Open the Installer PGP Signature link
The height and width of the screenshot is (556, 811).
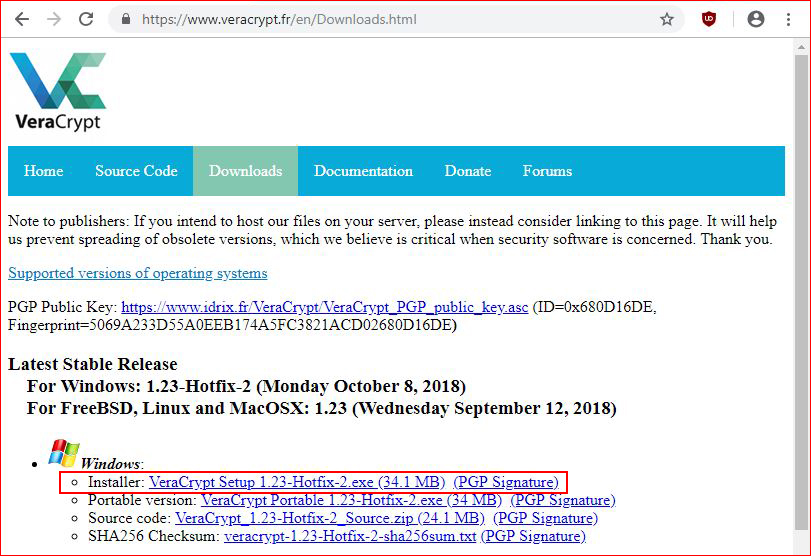coord(506,482)
